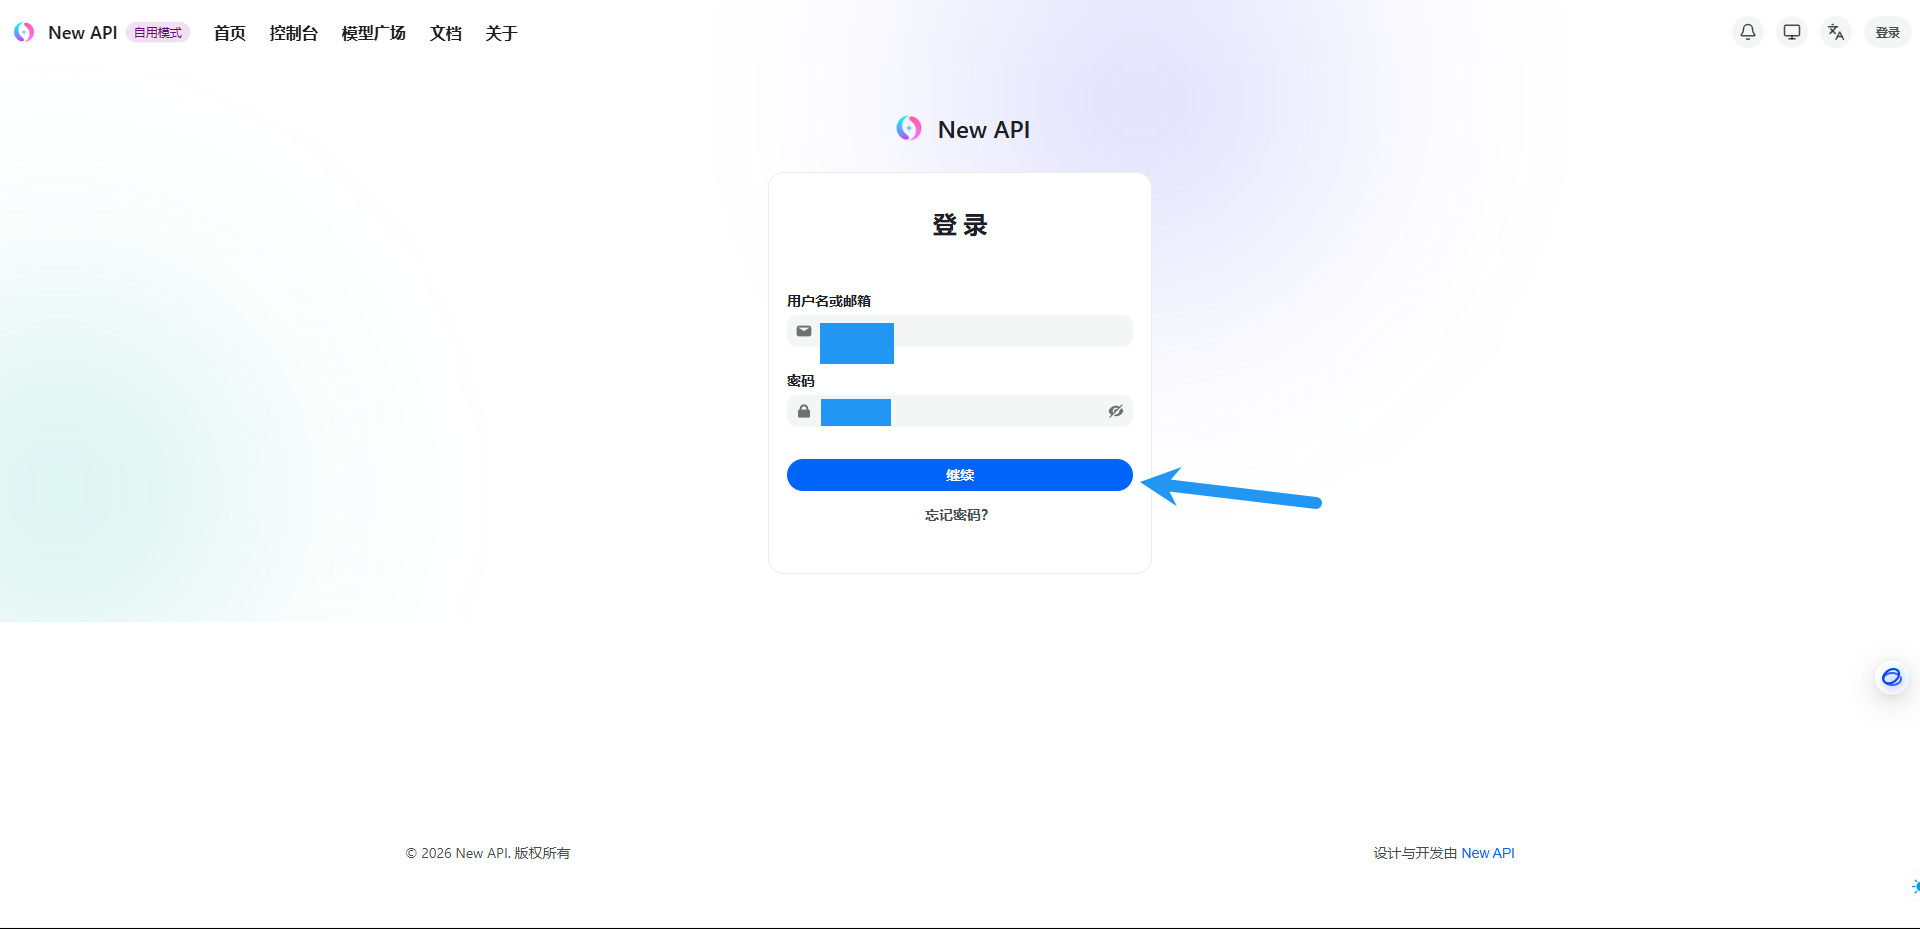Navigate to 模型广场
Viewport: 1920px width, 929px height.
coord(373,33)
